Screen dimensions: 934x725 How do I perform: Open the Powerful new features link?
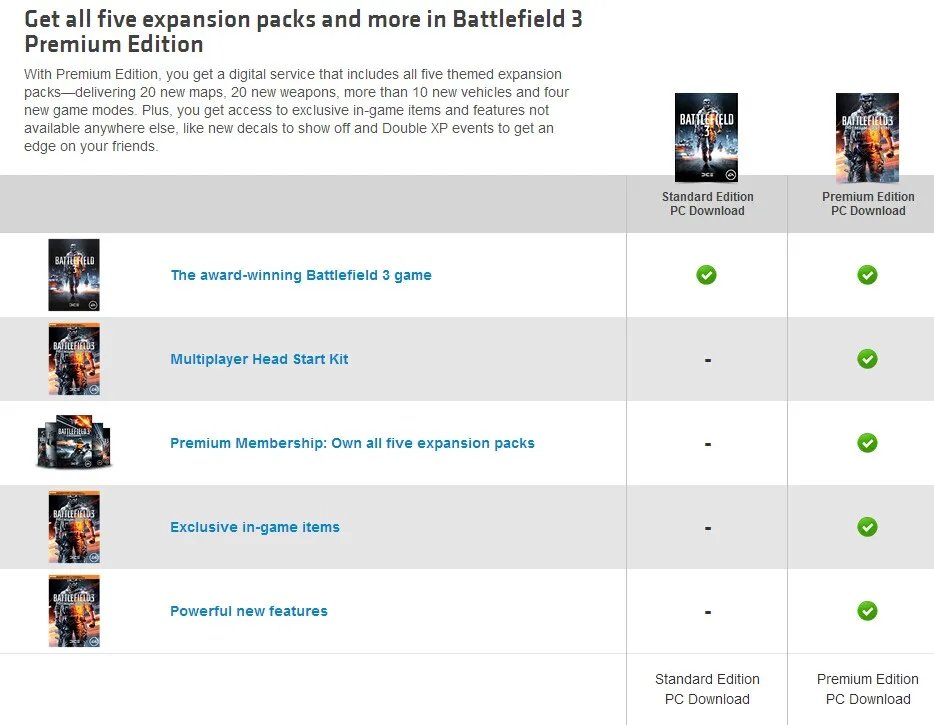coord(249,611)
